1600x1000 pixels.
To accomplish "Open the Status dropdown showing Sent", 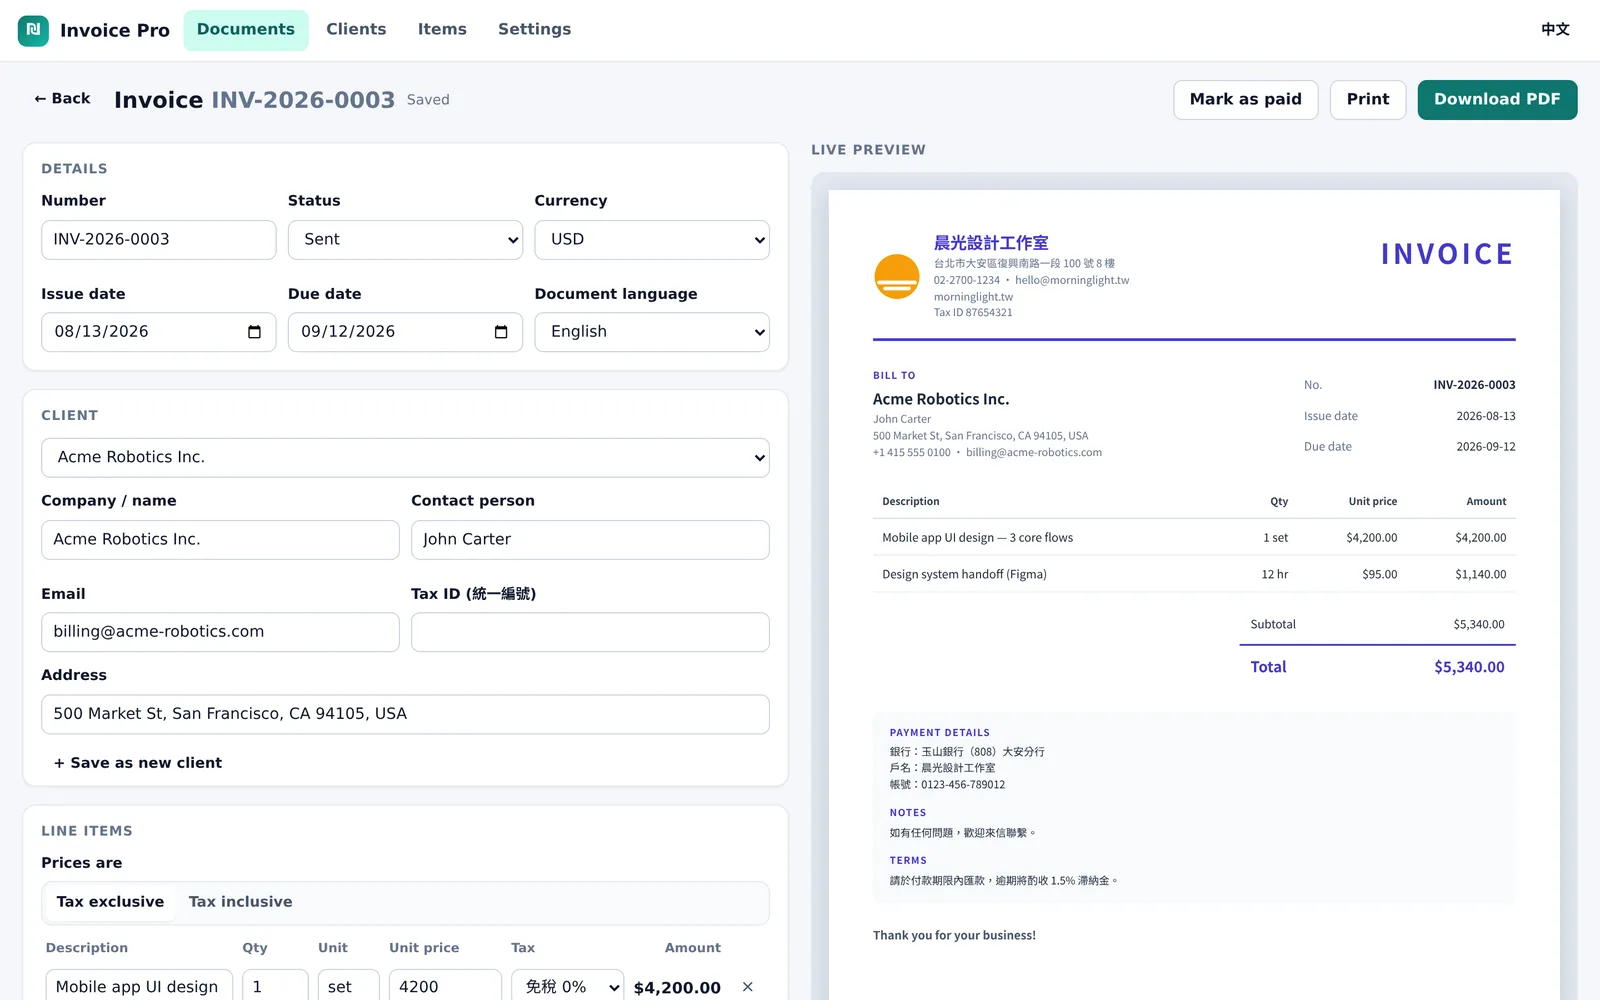I will coord(405,240).
